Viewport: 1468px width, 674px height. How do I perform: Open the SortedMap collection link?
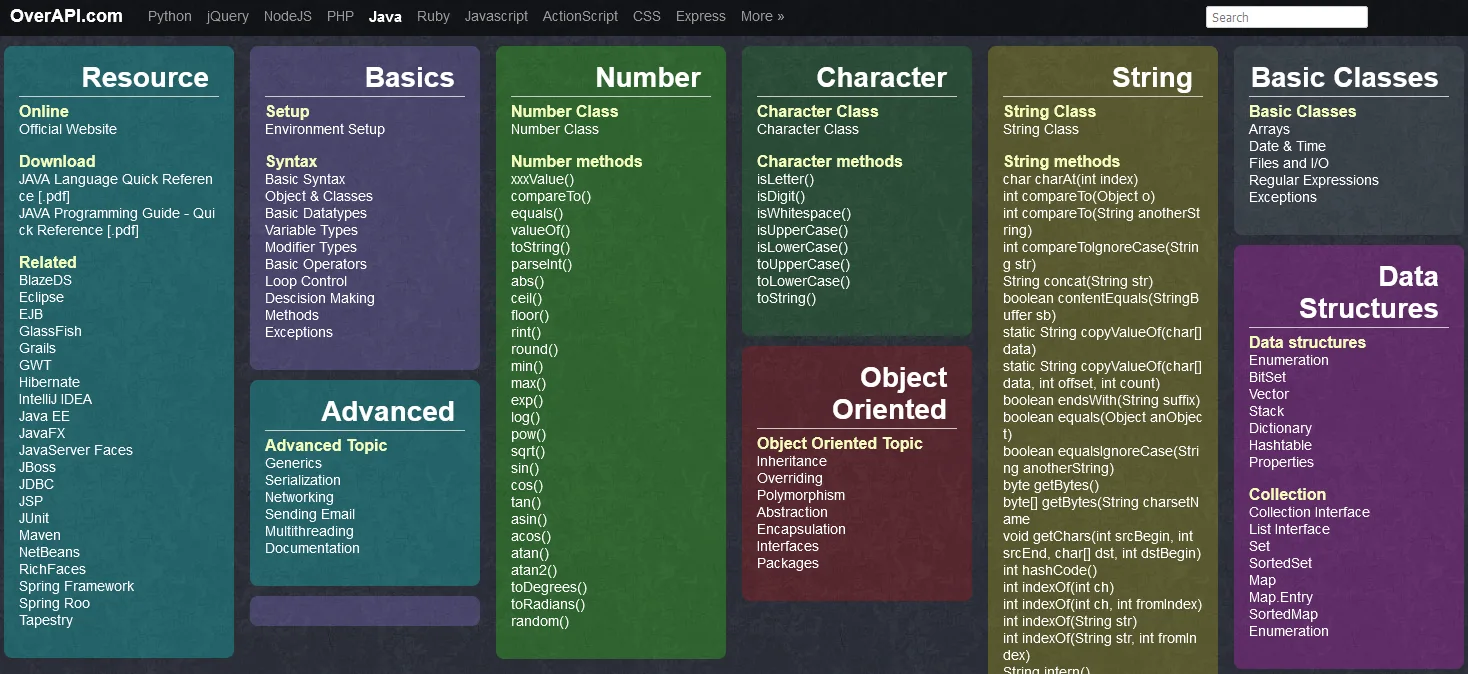[1283, 614]
